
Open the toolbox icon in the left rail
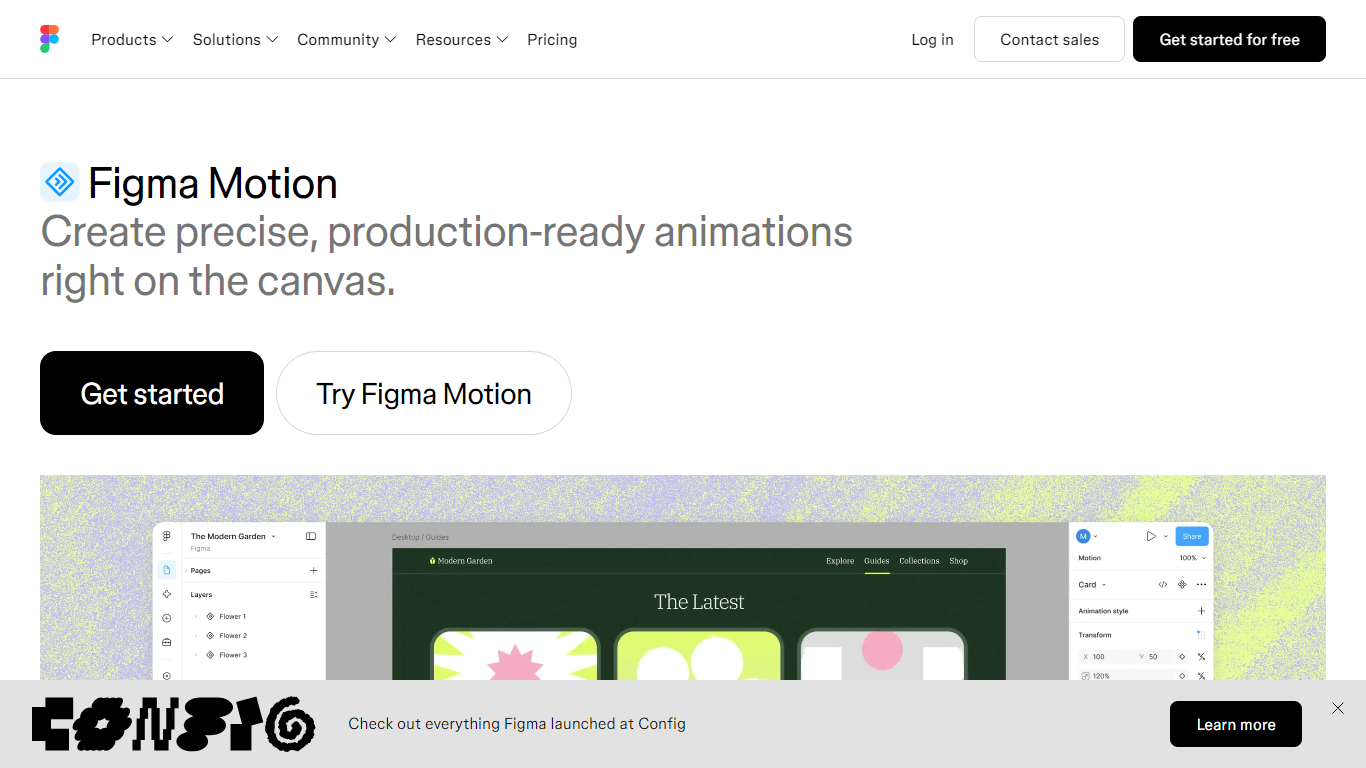pos(167,642)
